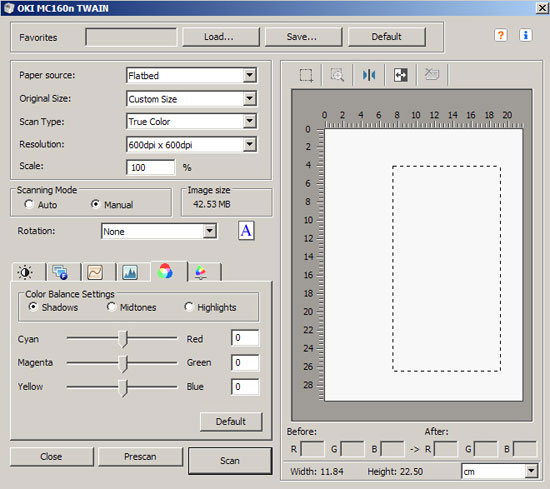Image resolution: width=550 pixels, height=489 pixels.
Task: Select the Color Balance tab
Action: point(165,272)
